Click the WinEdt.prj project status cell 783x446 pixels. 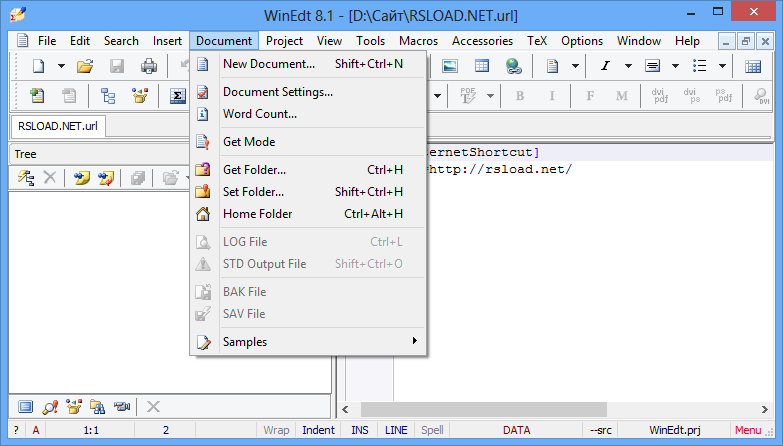[x=675, y=430]
